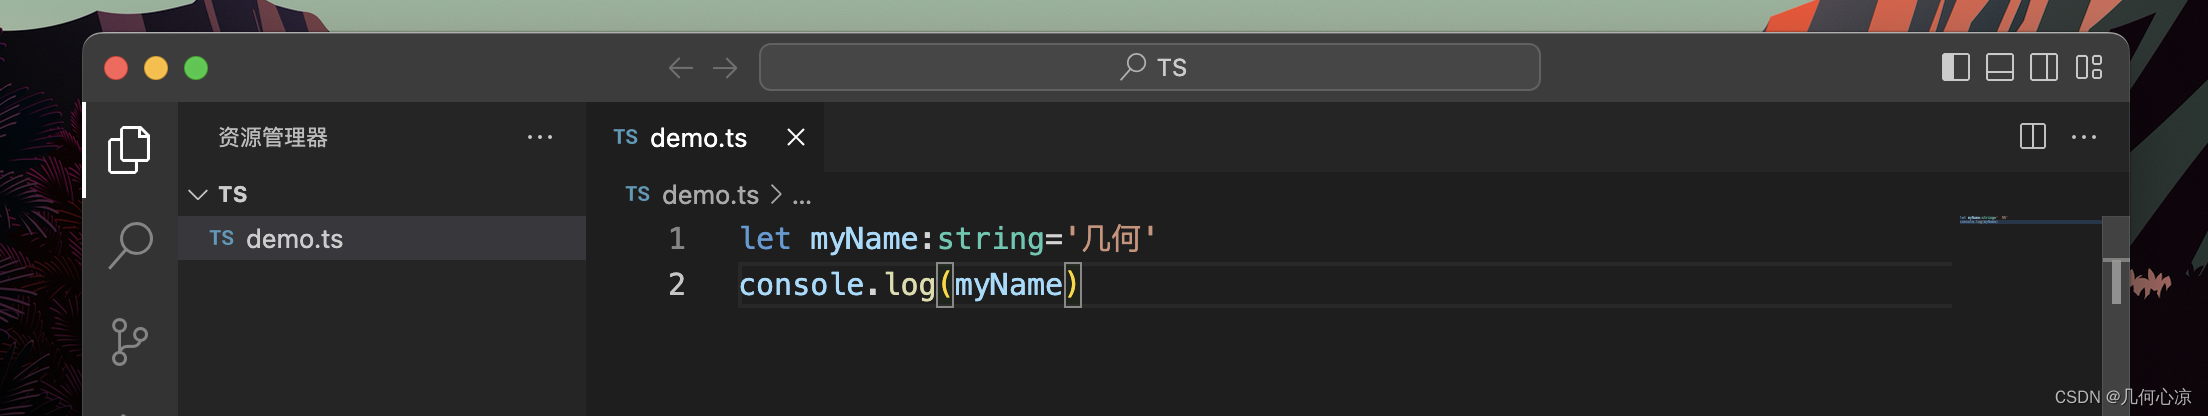Open the customize layout icon
Image resolution: width=2208 pixels, height=416 pixels.
[2089, 67]
